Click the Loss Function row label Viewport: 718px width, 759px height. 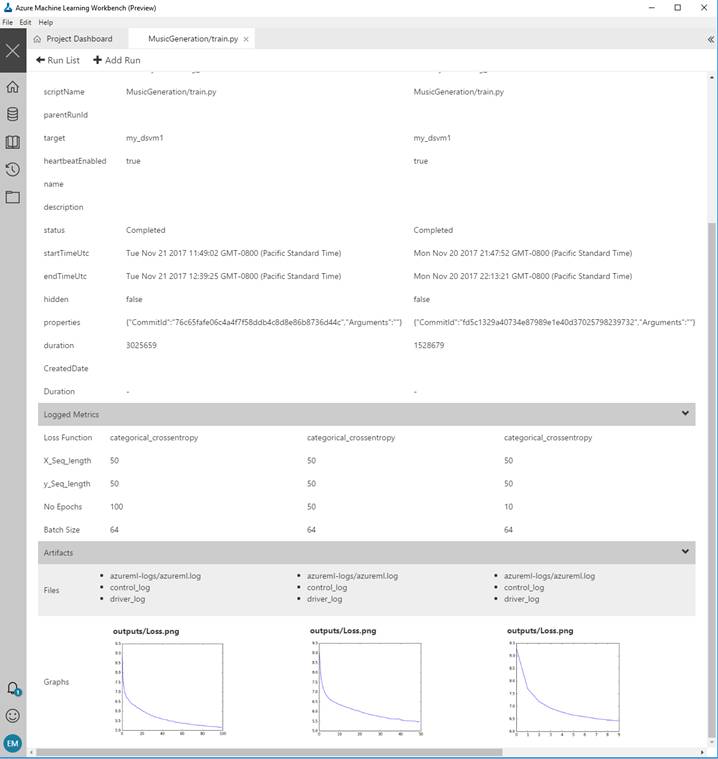click(x=68, y=438)
